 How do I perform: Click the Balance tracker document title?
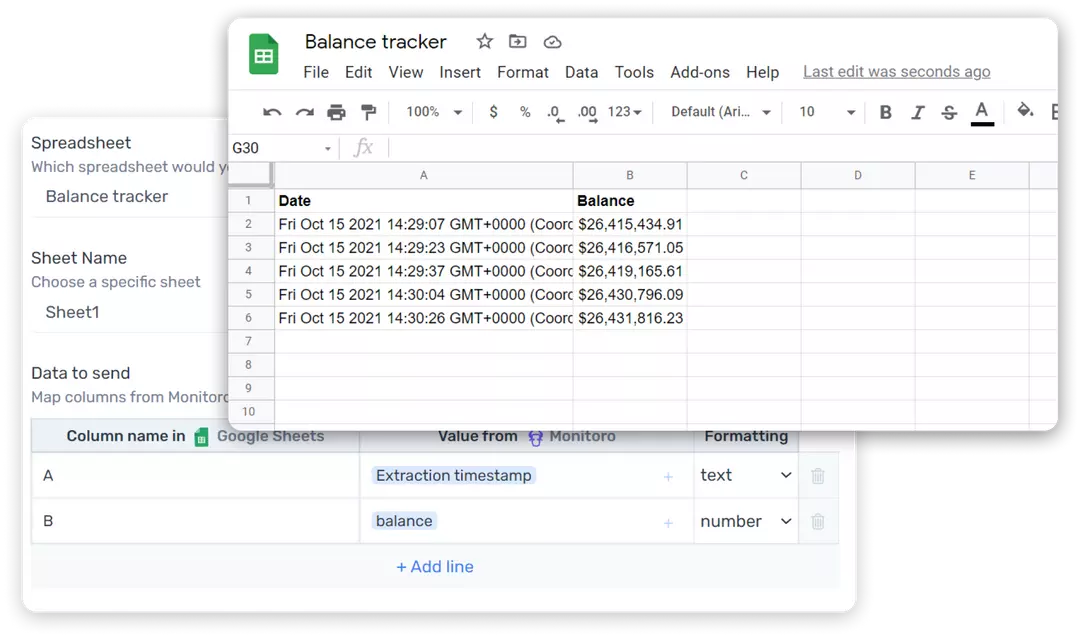pyautogui.click(x=375, y=42)
